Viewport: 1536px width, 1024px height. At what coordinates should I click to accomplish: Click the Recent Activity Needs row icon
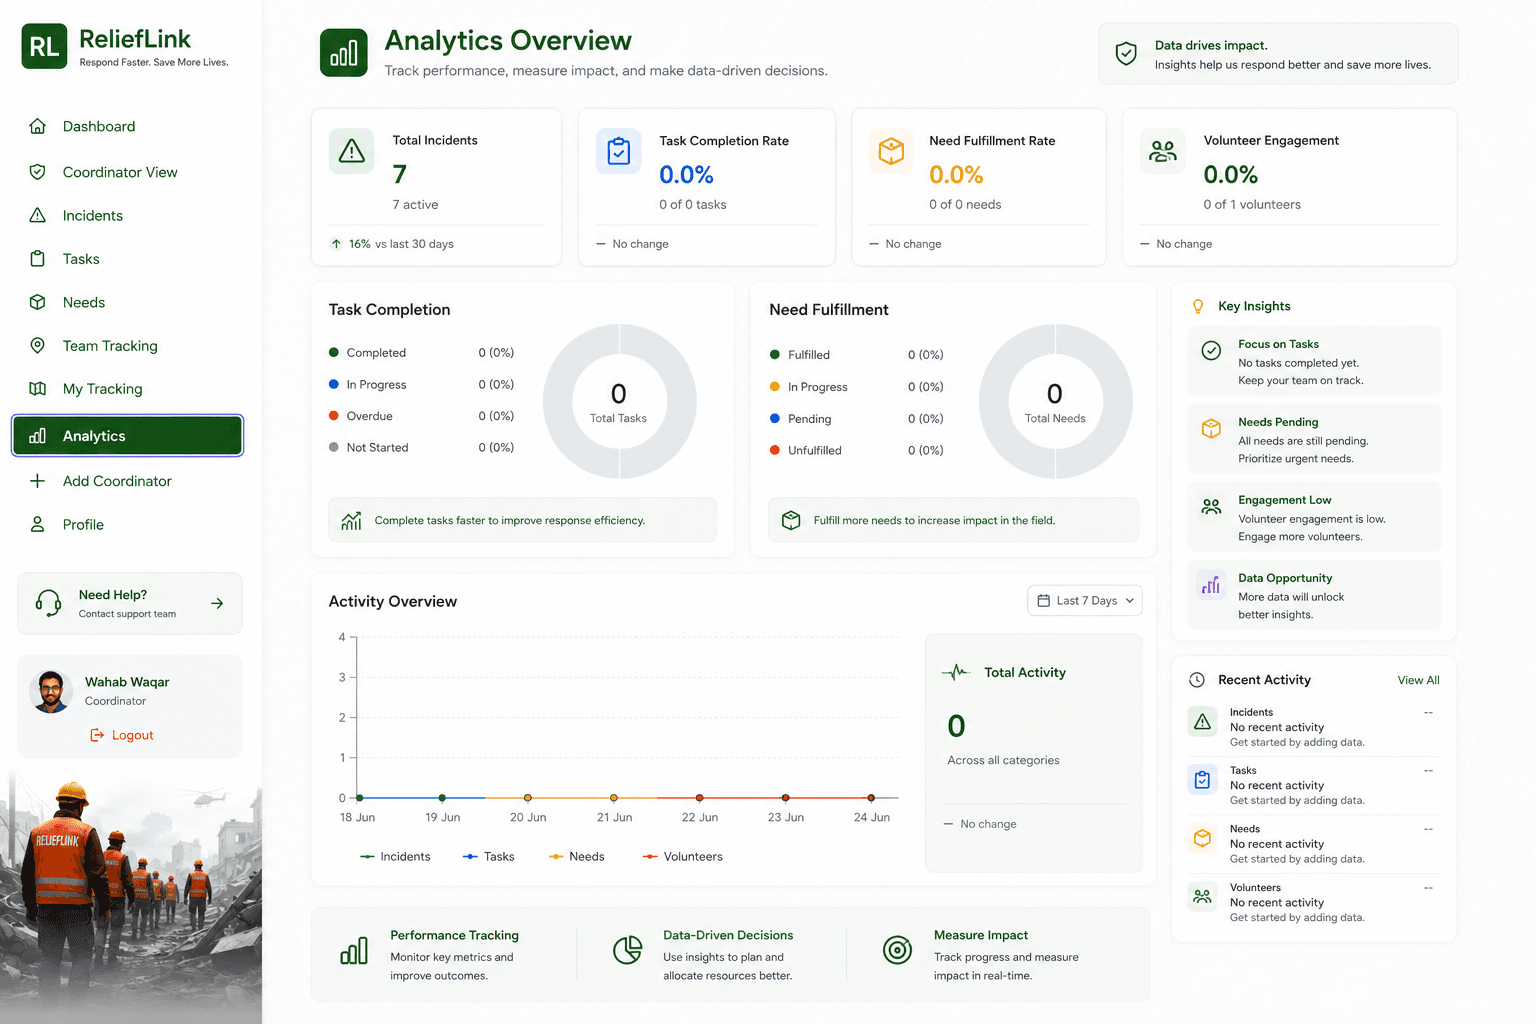[x=1203, y=838]
